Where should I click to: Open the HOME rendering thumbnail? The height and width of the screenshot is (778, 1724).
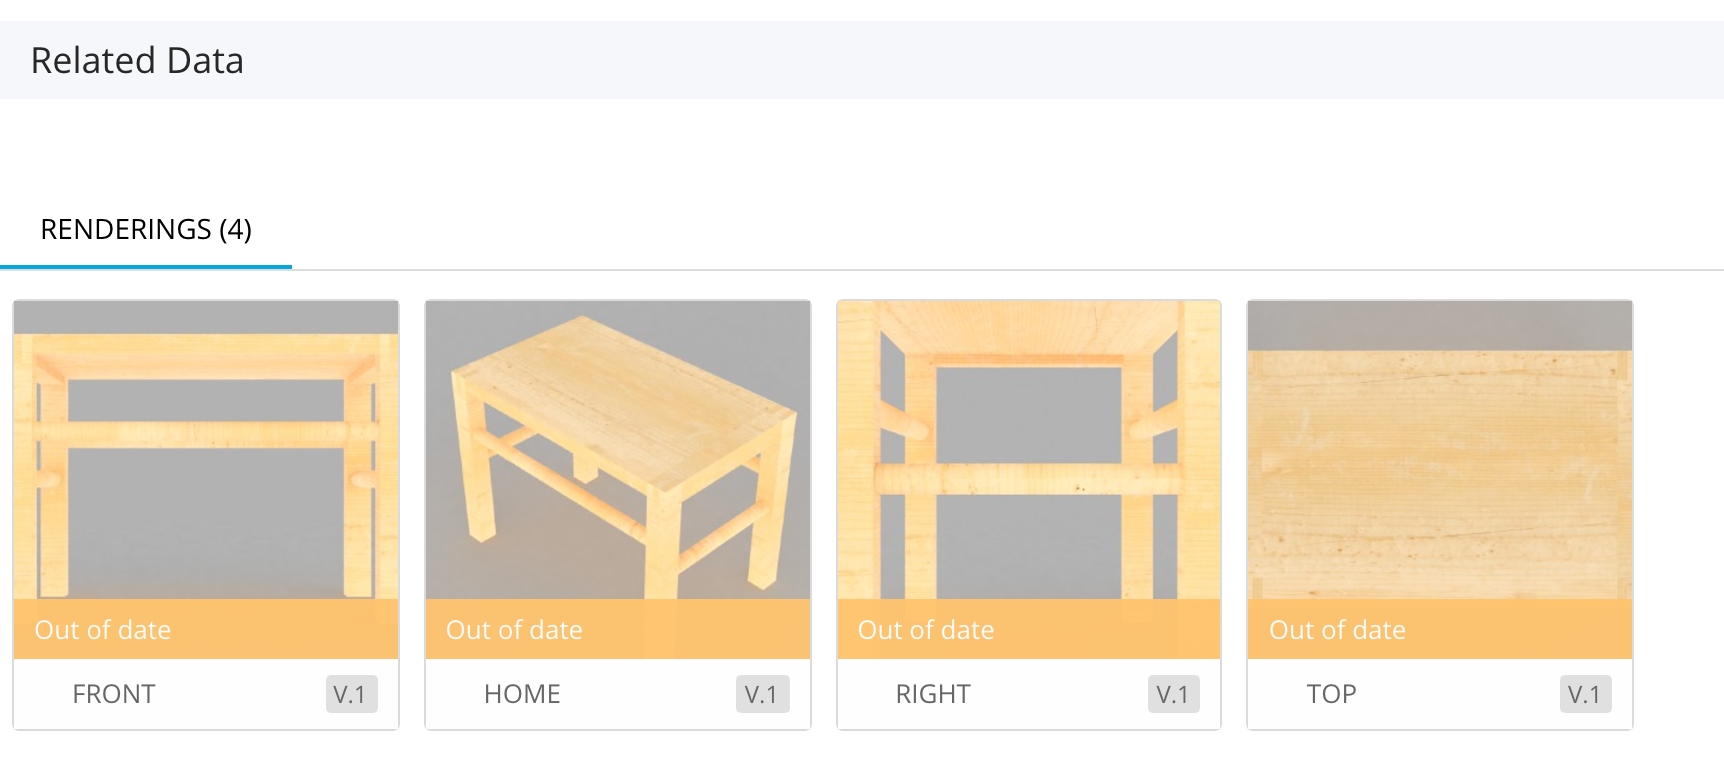point(617,450)
